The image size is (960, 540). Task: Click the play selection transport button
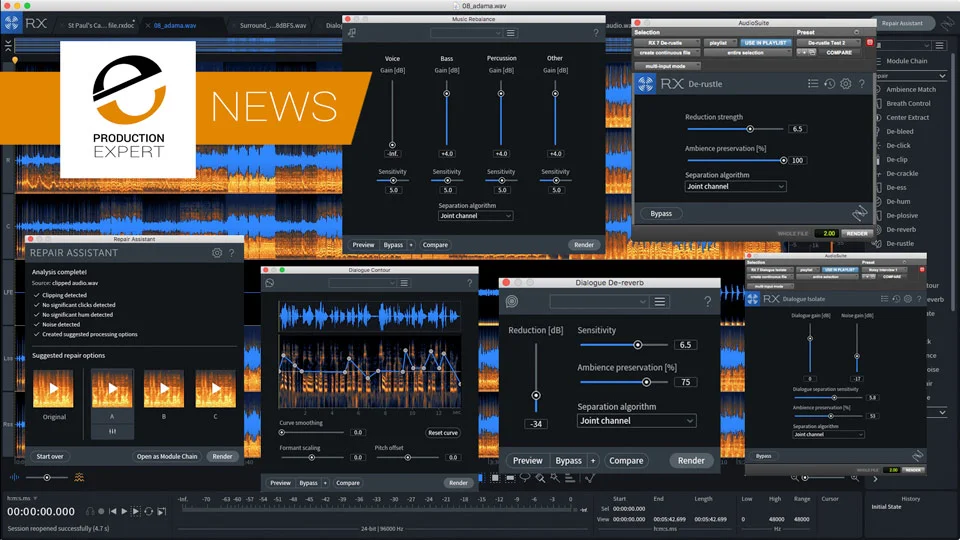coord(136,511)
